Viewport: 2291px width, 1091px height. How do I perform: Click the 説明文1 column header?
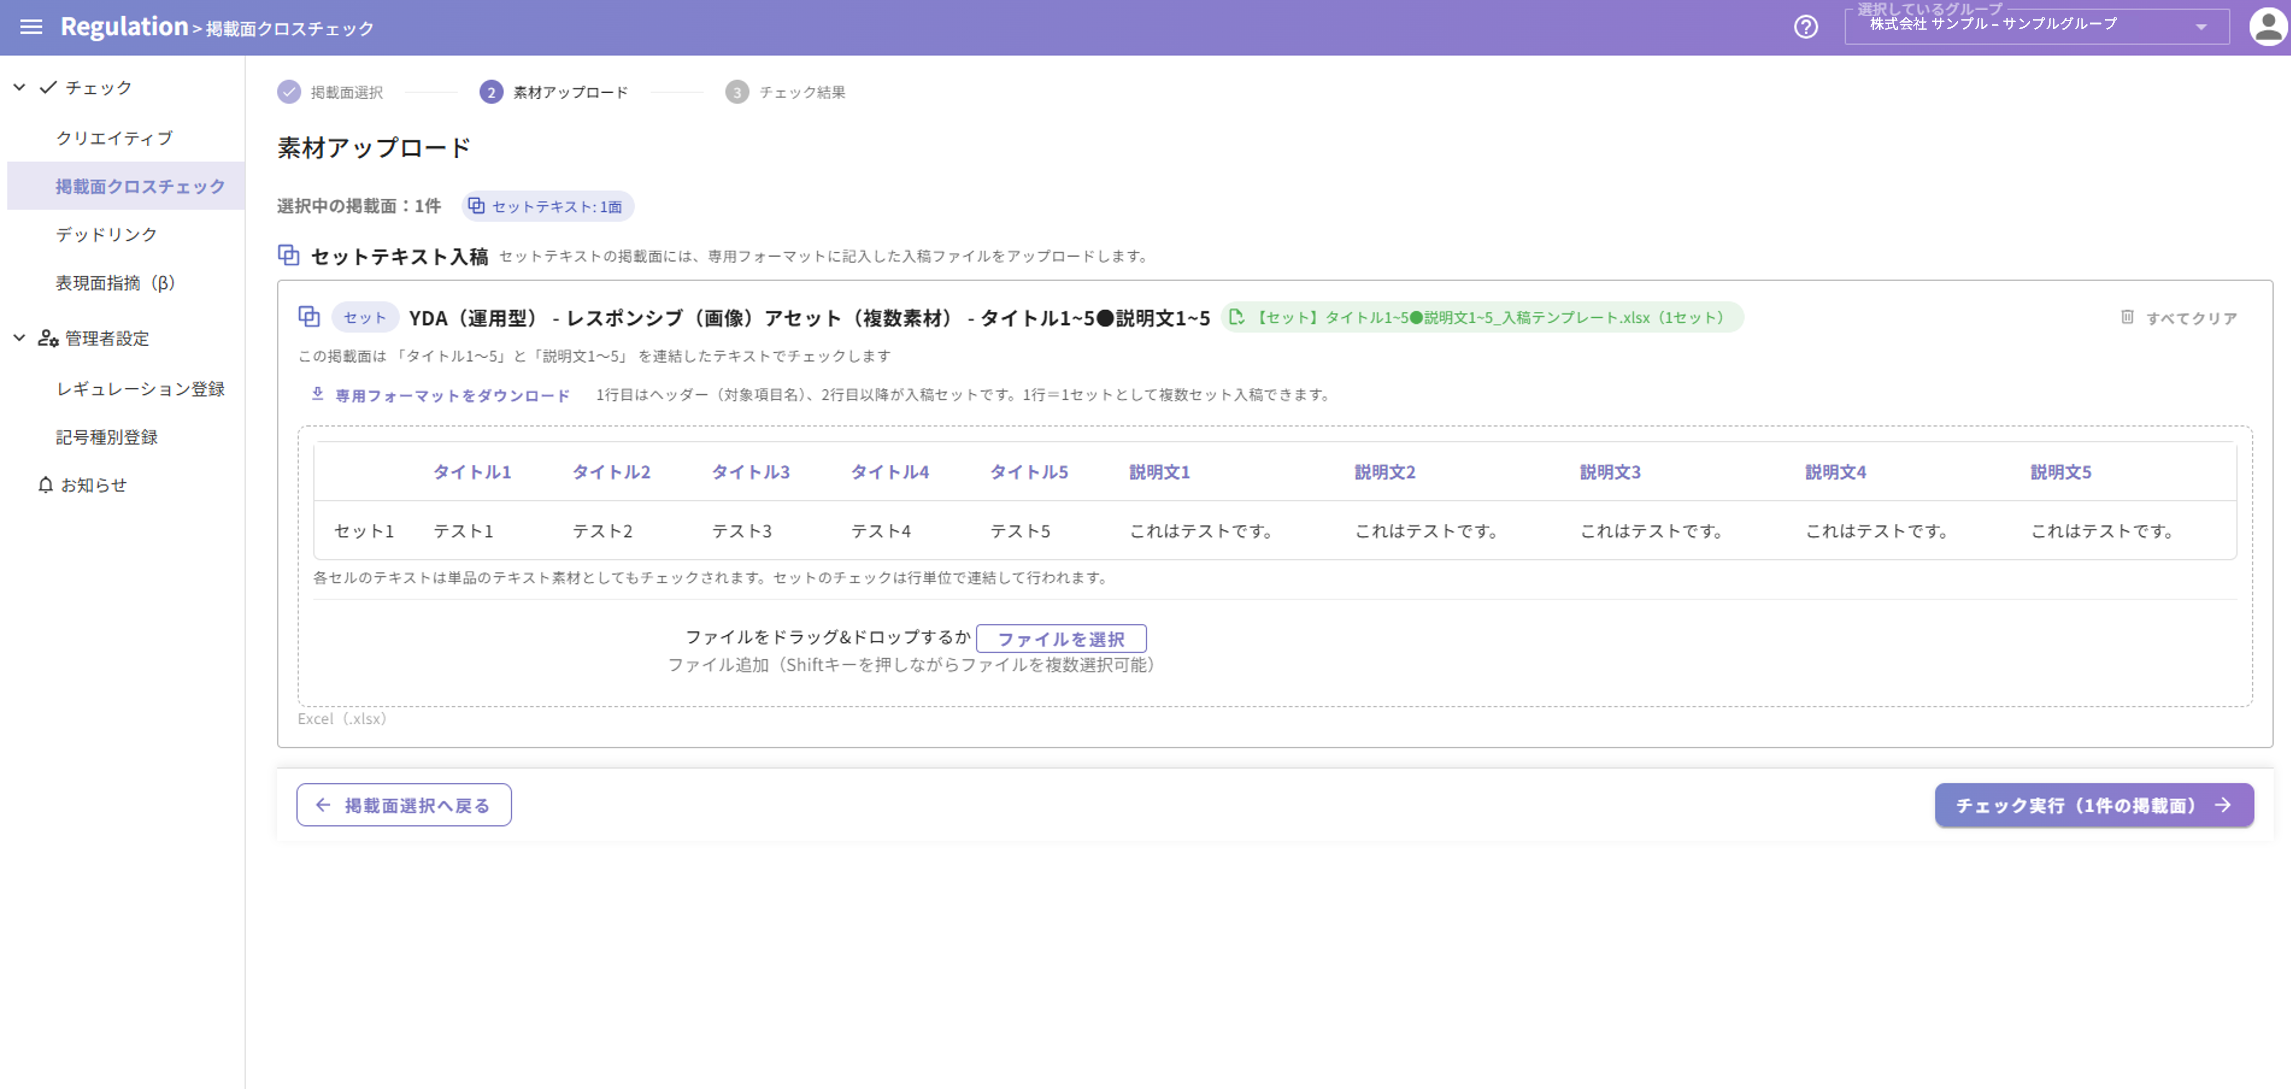tap(1160, 472)
